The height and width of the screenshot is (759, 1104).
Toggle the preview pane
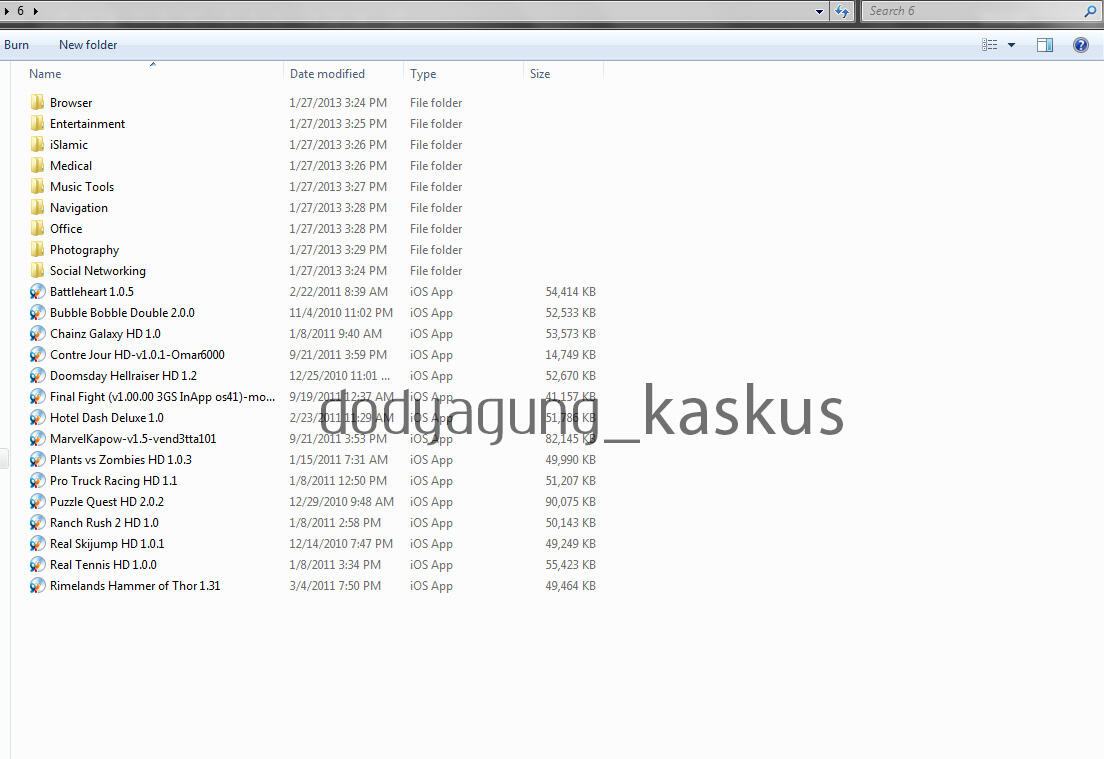click(x=1045, y=45)
